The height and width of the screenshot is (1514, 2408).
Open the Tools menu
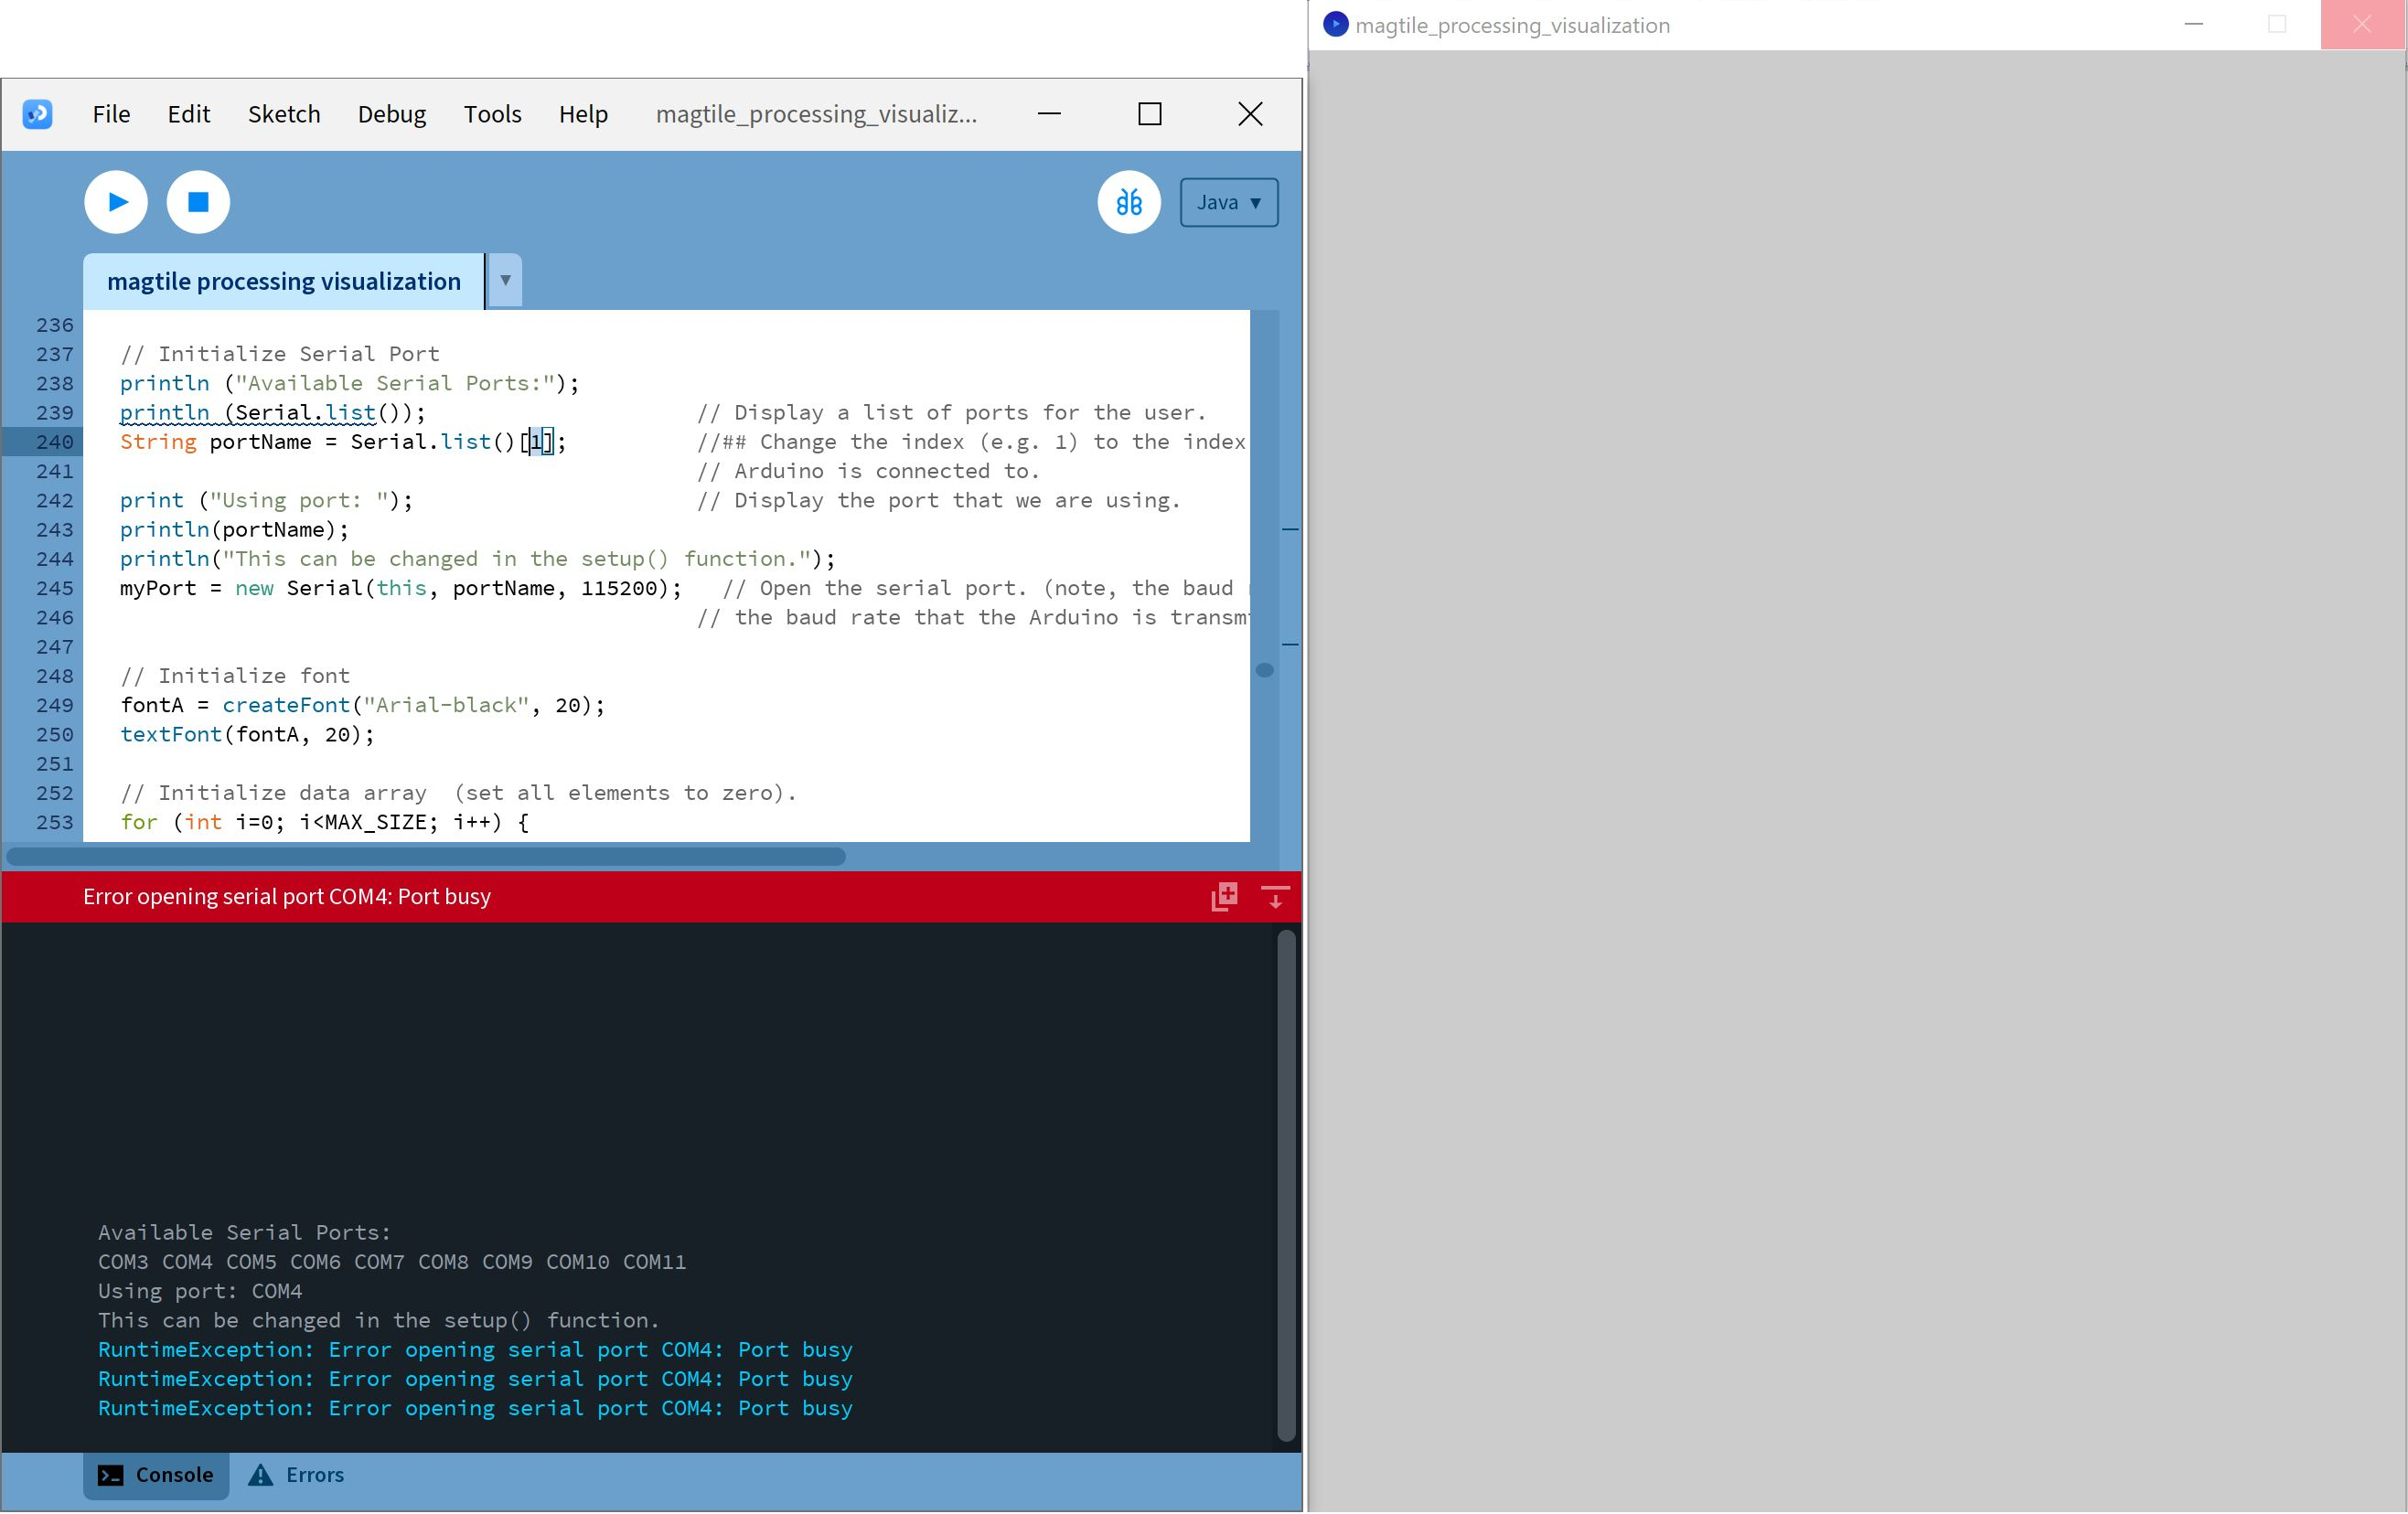tap(492, 114)
